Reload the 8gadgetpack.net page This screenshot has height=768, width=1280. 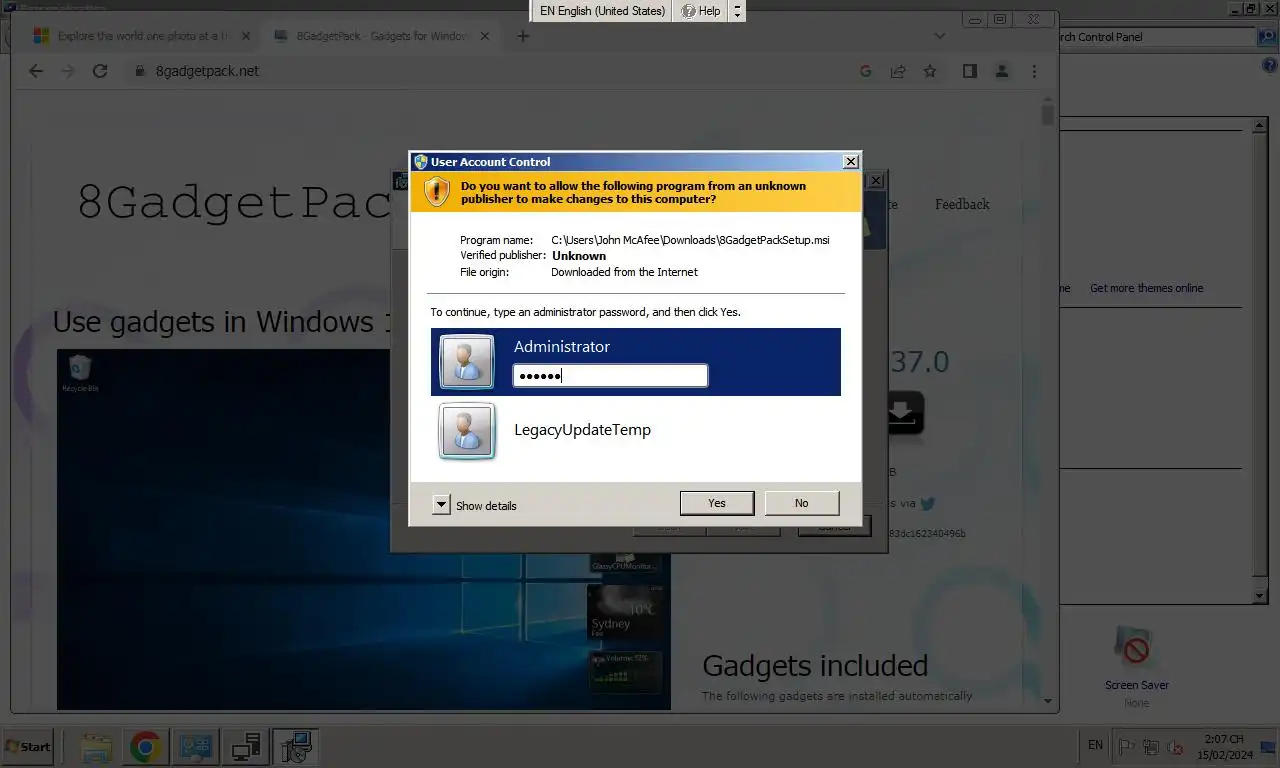100,71
